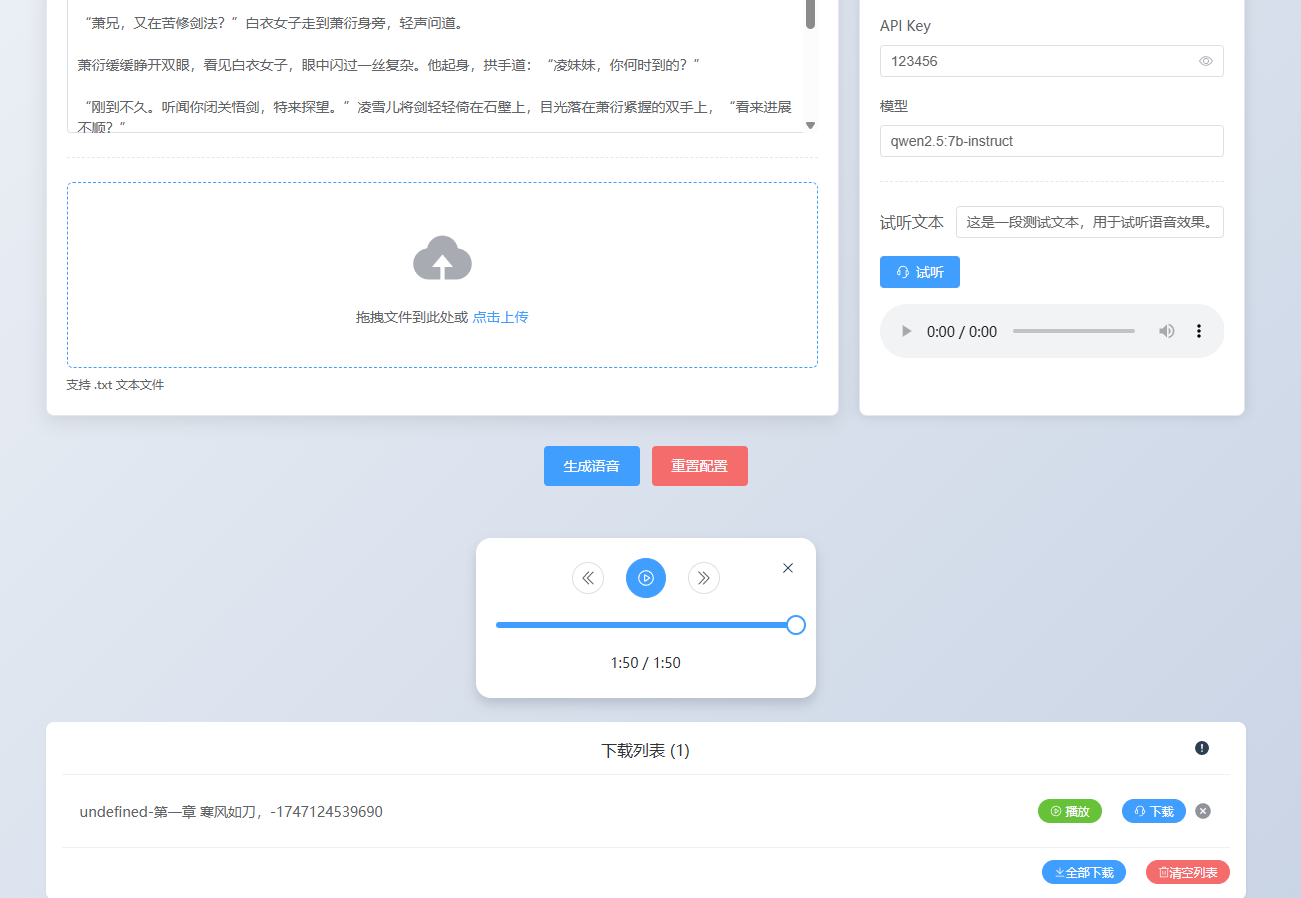Screen dimensions: 1301x898
Task: Click the 生成语音 button
Action: pyautogui.click(x=592, y=466)
